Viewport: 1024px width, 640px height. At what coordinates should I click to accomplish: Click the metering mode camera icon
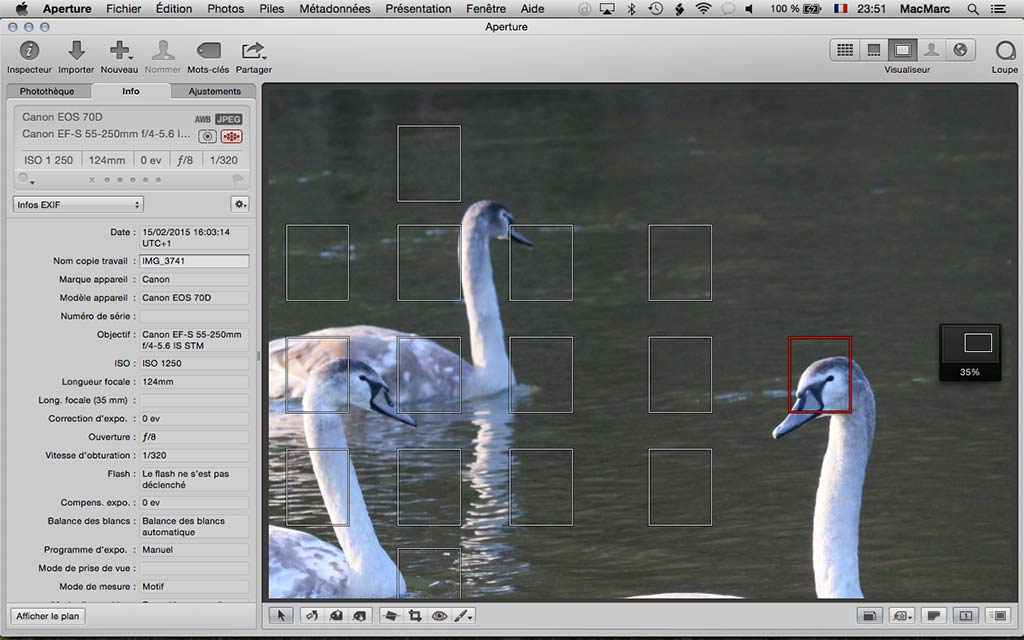point(207,136)
